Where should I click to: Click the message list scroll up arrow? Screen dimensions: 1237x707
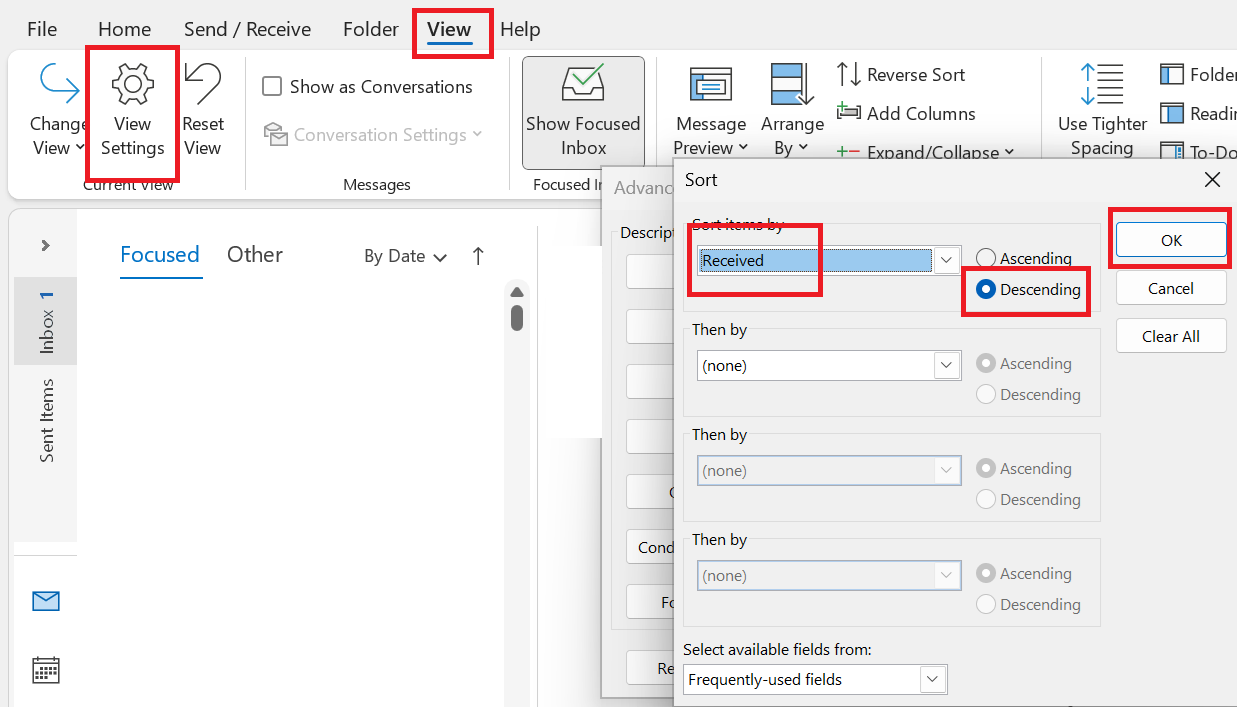pos(517,292)
